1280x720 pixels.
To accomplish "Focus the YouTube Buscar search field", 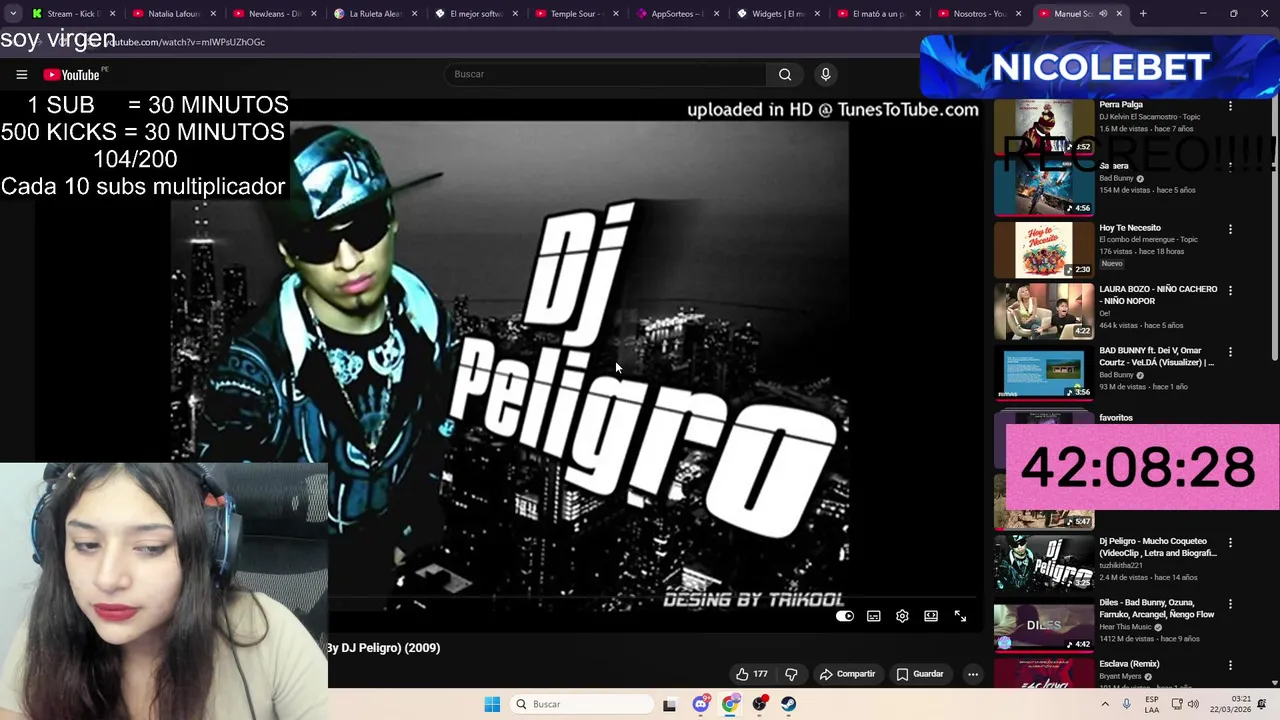I will [605, 74].
